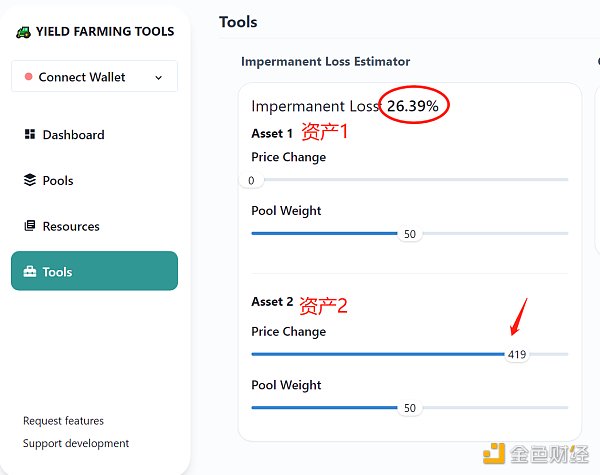Image resolution: width=600 pixels, height=475 pixels.
Task: Click the Tools page heading
Action: (238, 22)
